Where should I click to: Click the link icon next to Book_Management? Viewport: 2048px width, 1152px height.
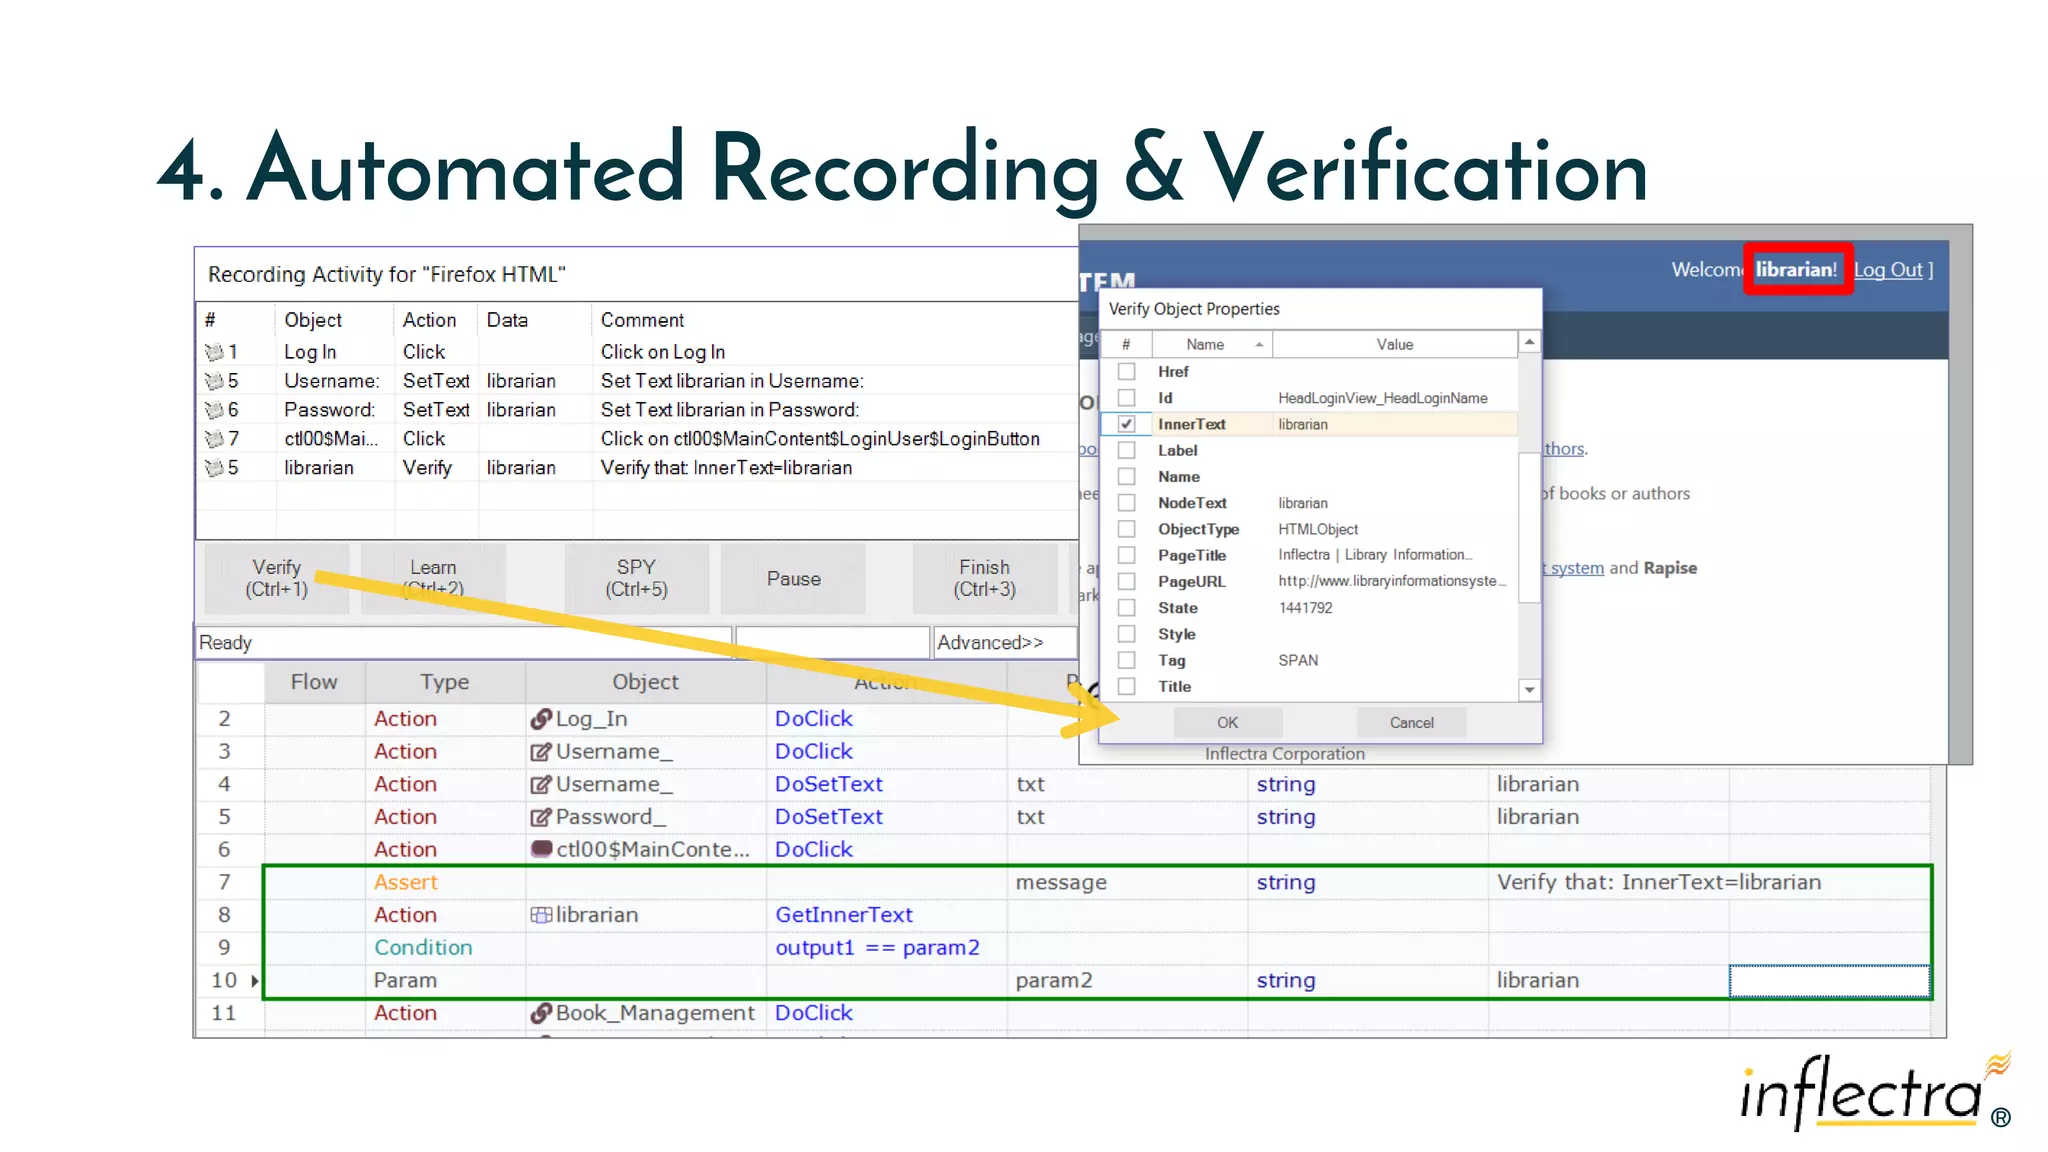(x=541, y=1013)
